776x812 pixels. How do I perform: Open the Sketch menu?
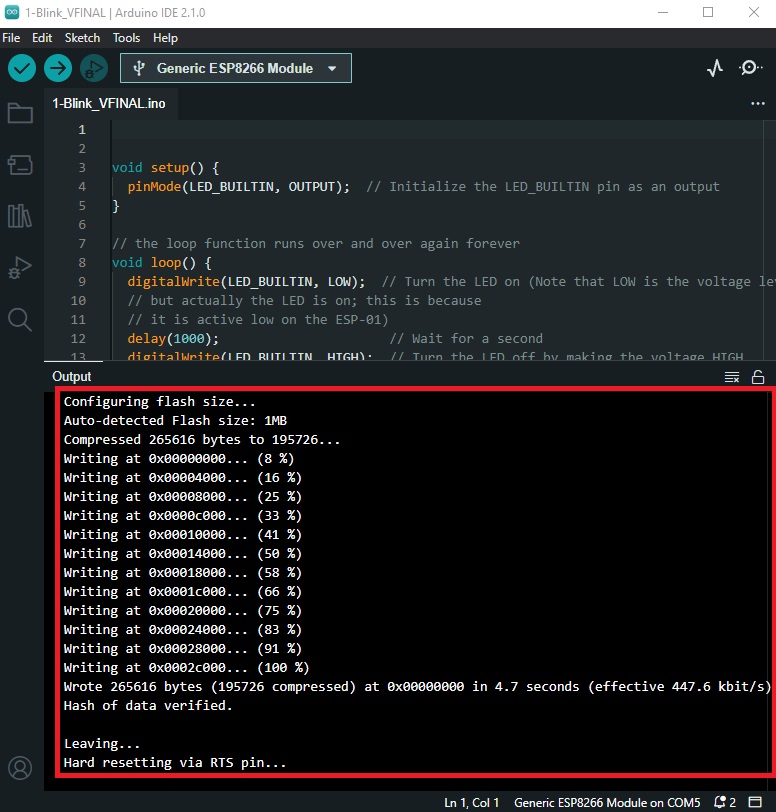(x=82, y=38)
